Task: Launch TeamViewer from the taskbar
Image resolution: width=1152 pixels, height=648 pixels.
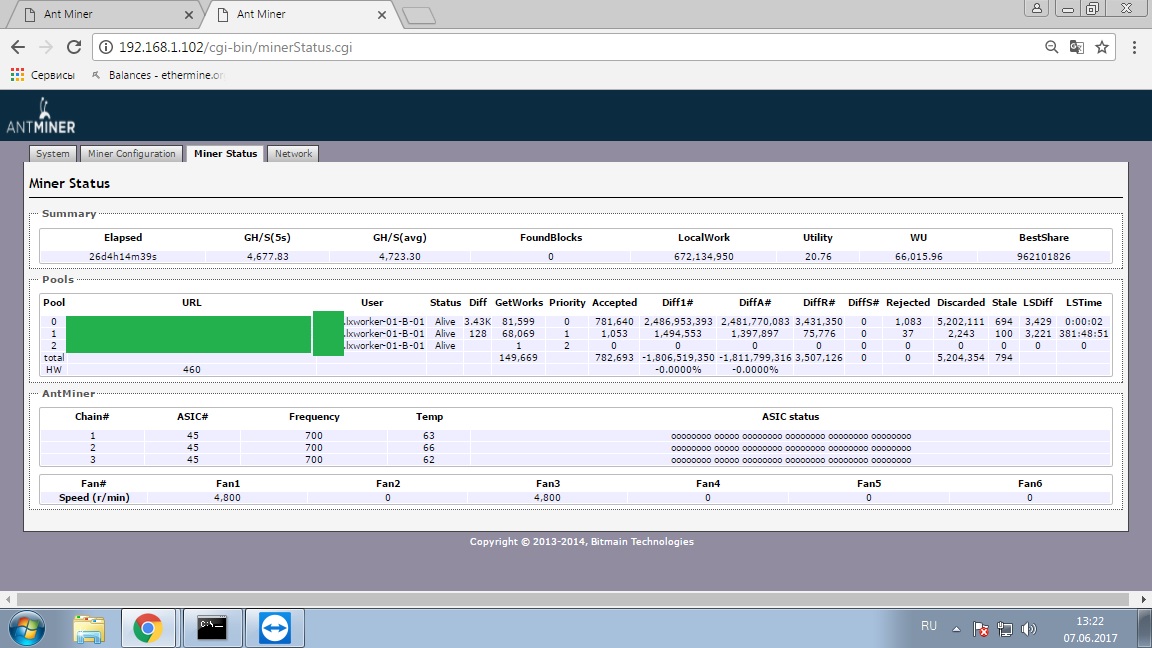Action: tap(275, 628)
